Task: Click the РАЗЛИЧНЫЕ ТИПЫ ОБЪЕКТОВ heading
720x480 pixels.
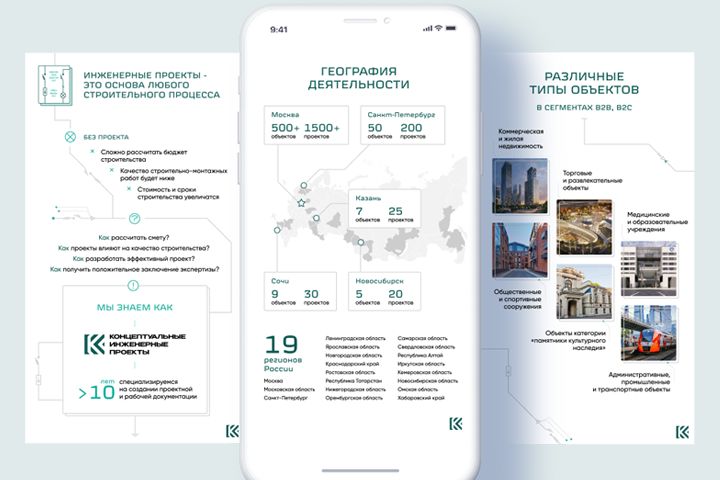Action: tap(584, 83)
